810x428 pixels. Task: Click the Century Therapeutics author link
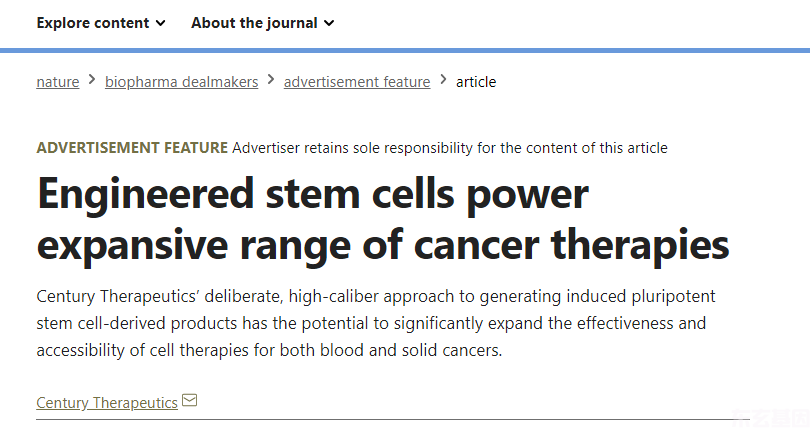(107, 403)
